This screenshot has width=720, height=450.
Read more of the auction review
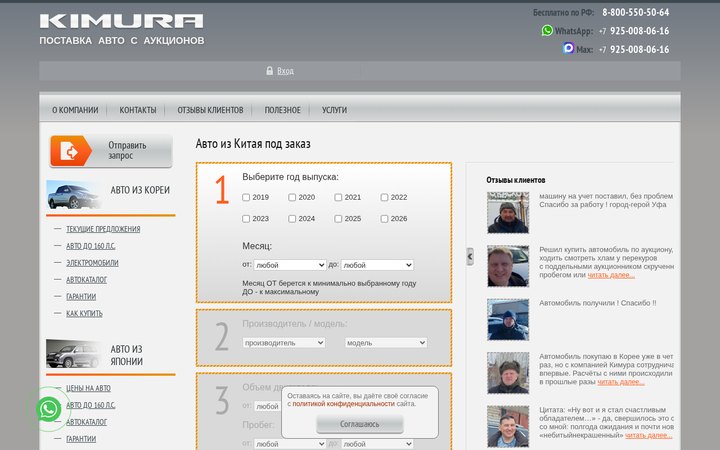pos(611,275)
